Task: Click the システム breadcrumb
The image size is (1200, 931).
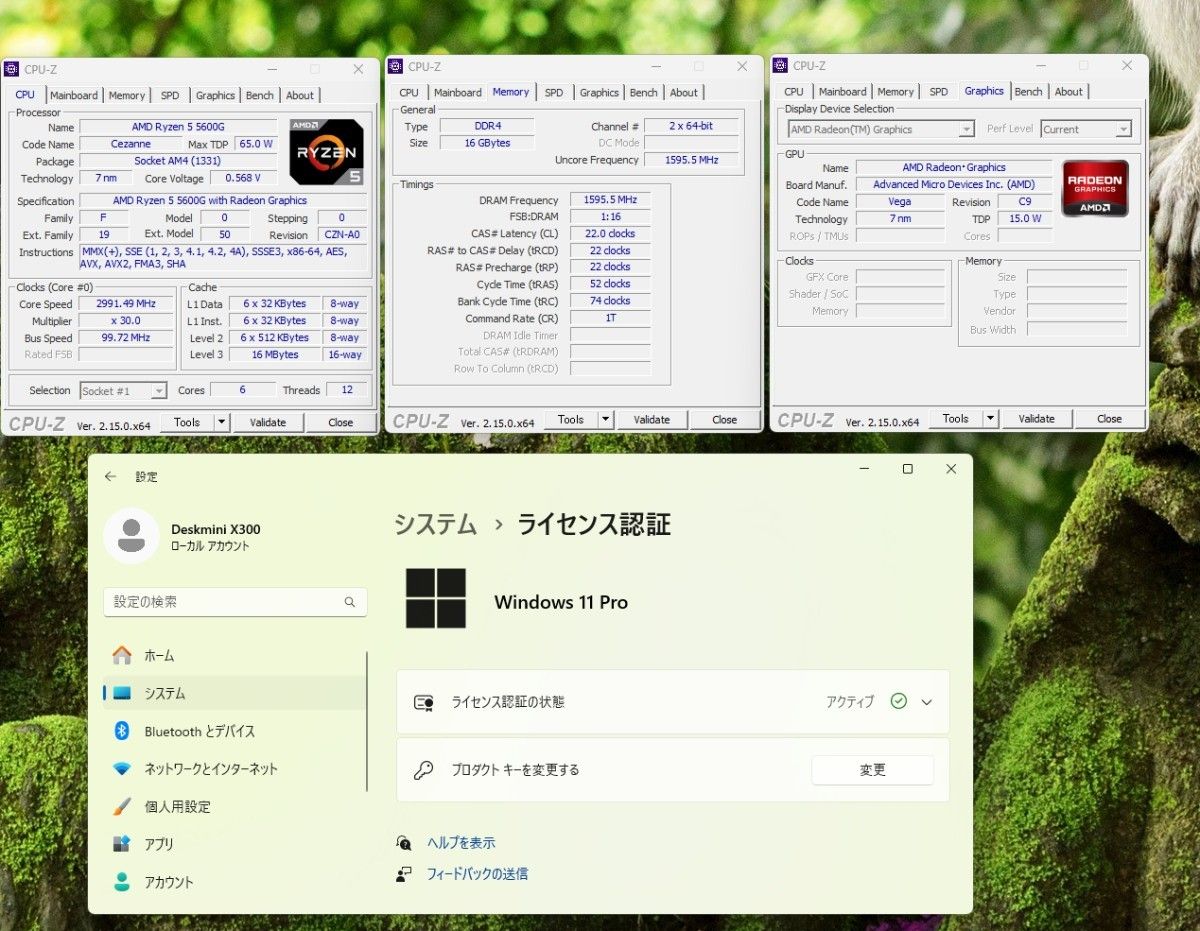Action: (435, 525)
